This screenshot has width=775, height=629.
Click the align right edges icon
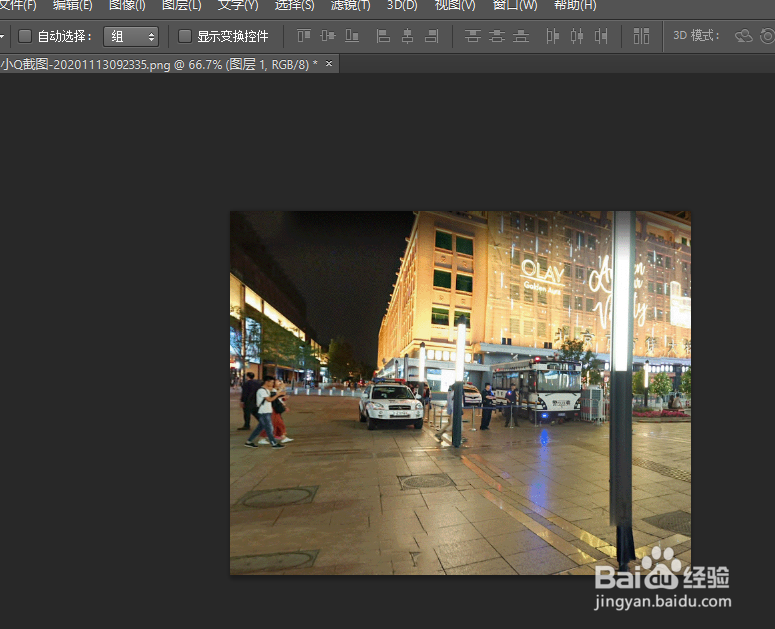point(431,36)
